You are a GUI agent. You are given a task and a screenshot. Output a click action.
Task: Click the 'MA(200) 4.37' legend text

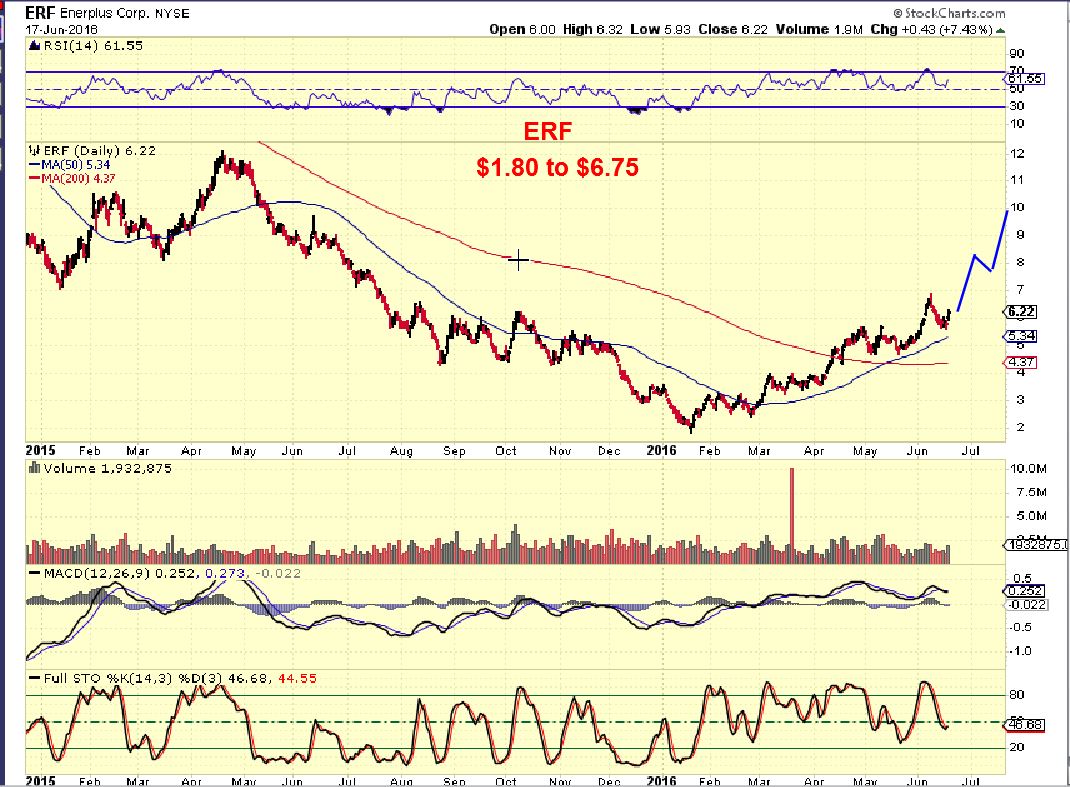tap(78, 179)
